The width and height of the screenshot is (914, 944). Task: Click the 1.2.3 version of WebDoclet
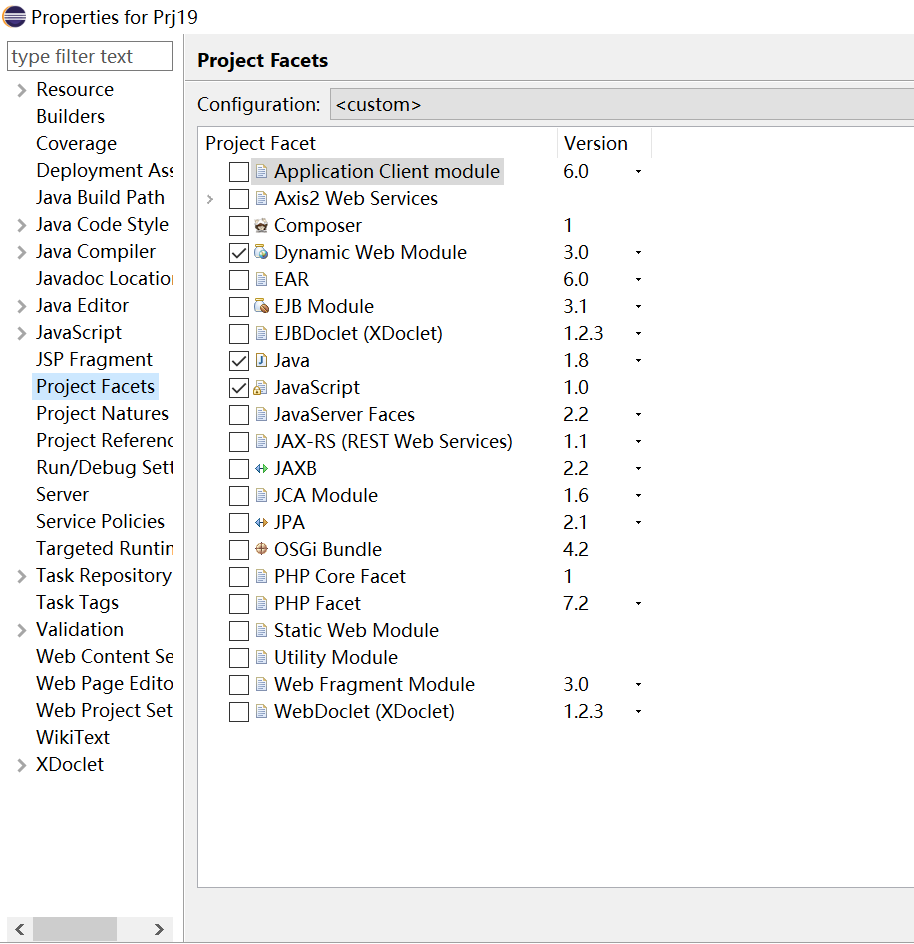tap(583, 711)
